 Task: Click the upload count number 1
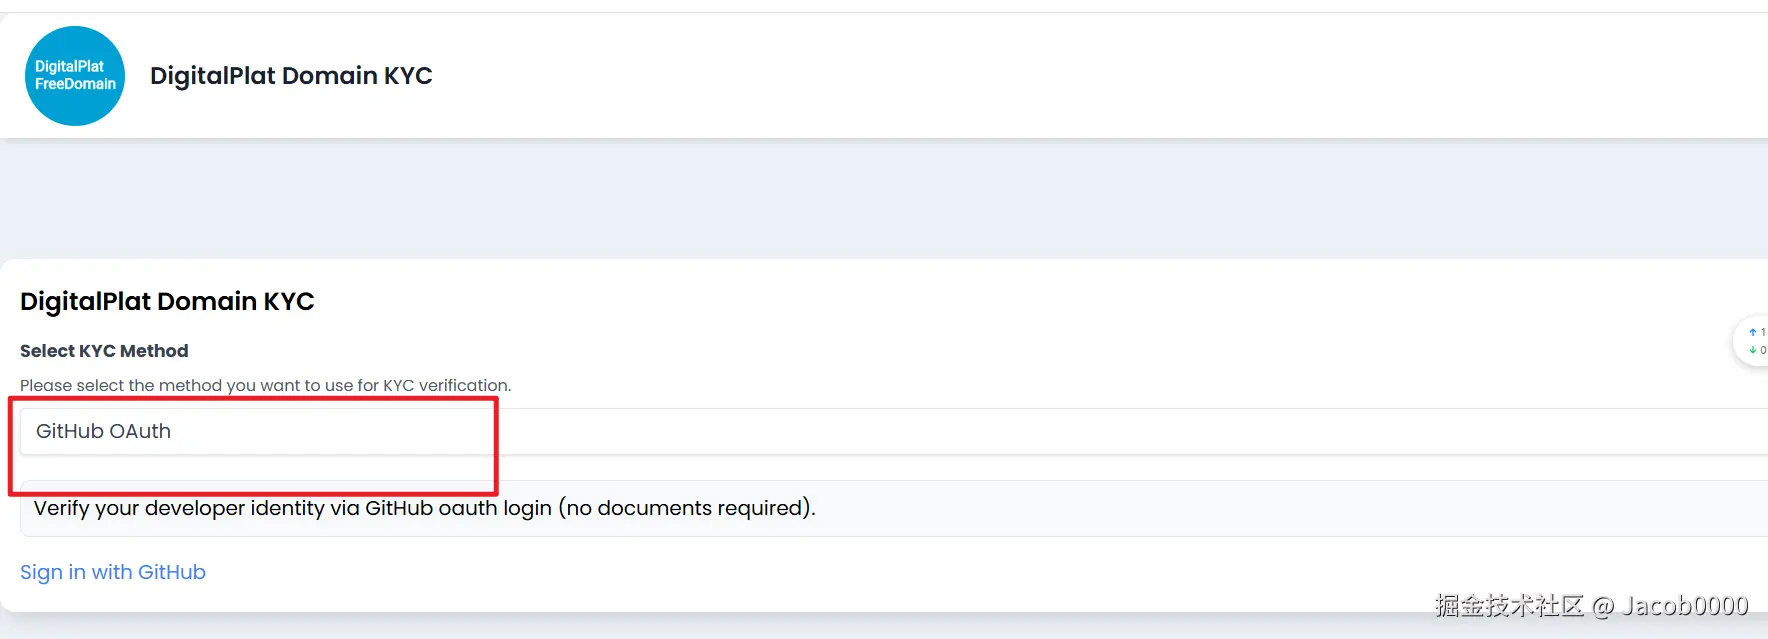click(x=1763, y=332)
